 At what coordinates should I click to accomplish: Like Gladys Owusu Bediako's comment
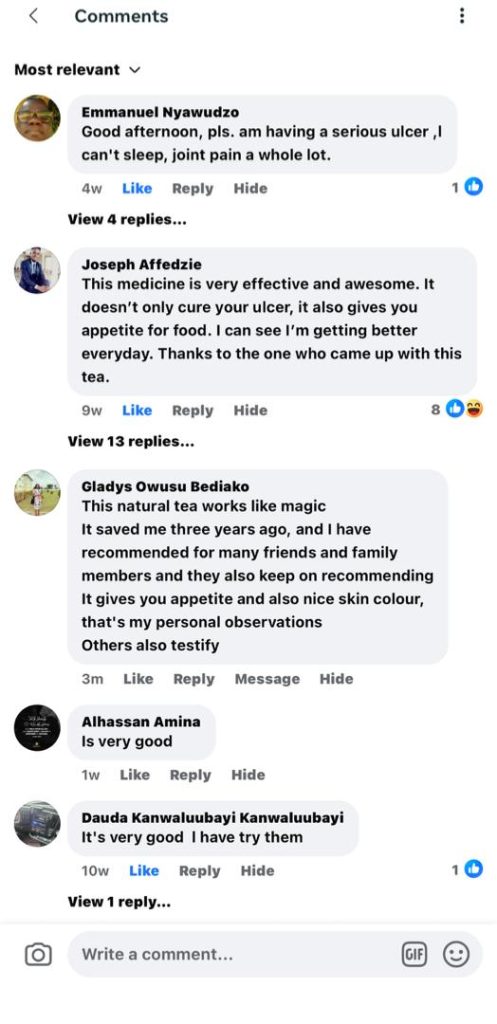[x=138, y=679]
